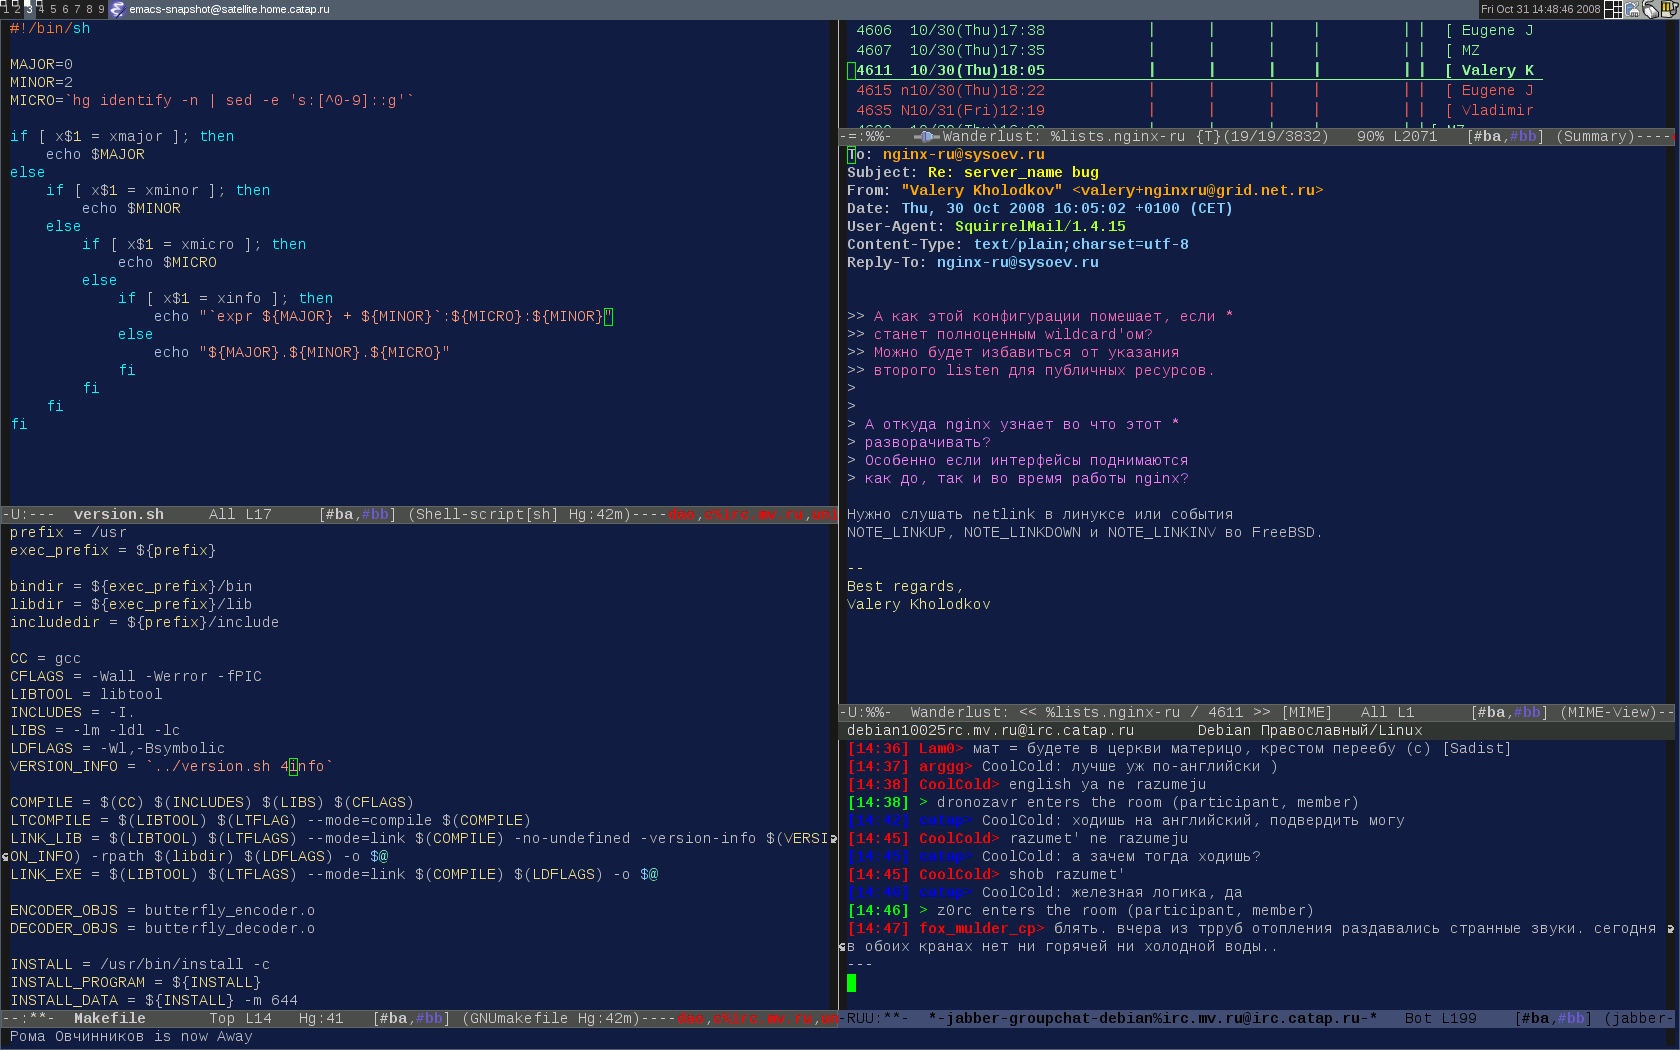Click the #!/bin/sh shebang line
The width and height of the screenshot is (1680, 1050).
tap(50, 29)
